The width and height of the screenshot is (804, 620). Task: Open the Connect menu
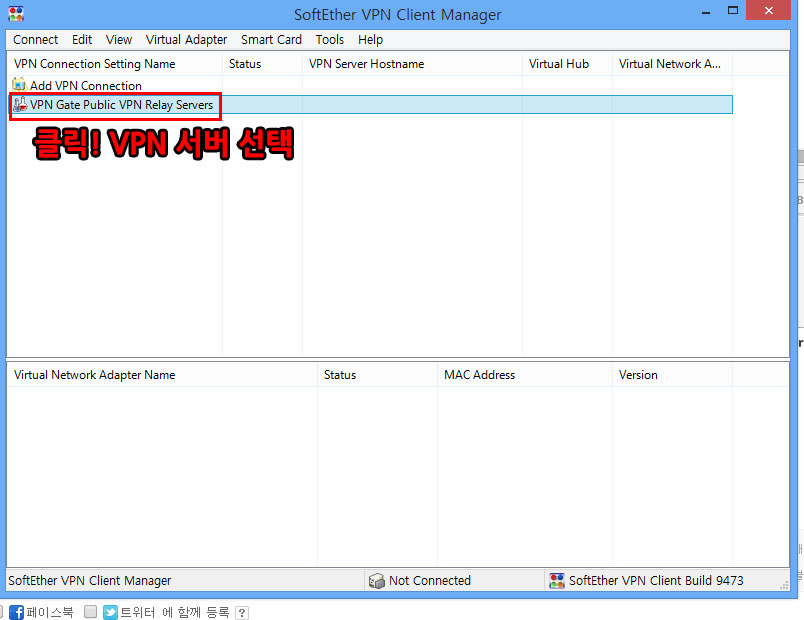point(35,39)
